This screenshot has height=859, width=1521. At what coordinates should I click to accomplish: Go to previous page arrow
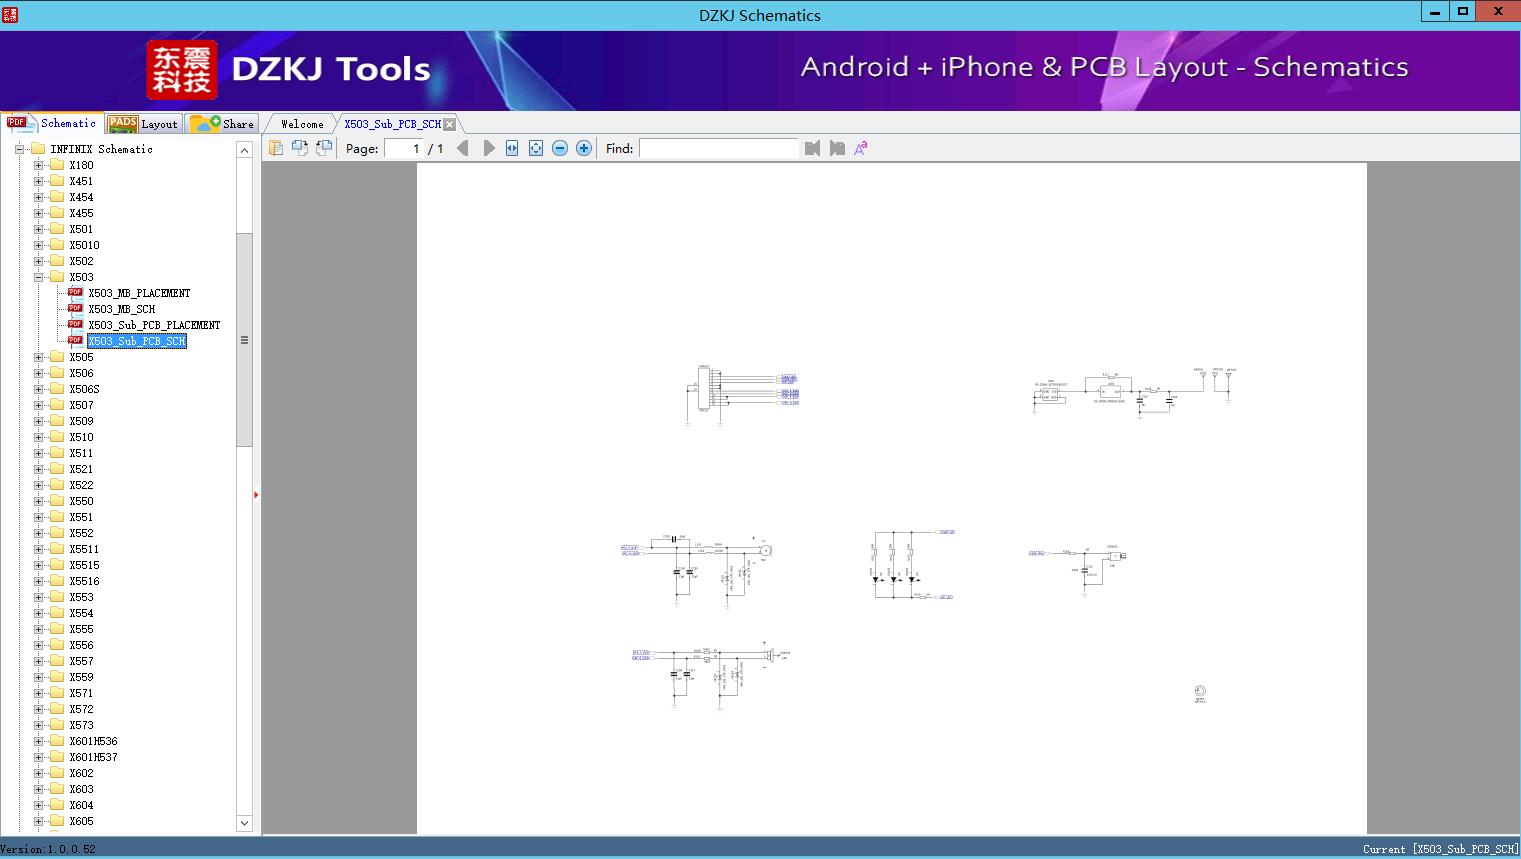462,148
